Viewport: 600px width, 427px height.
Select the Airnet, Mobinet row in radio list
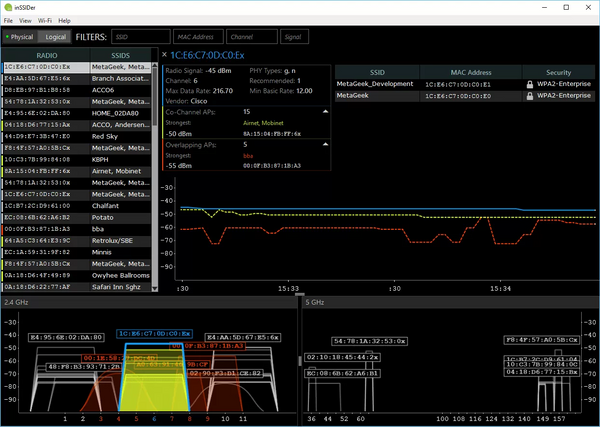coord(77,171)
